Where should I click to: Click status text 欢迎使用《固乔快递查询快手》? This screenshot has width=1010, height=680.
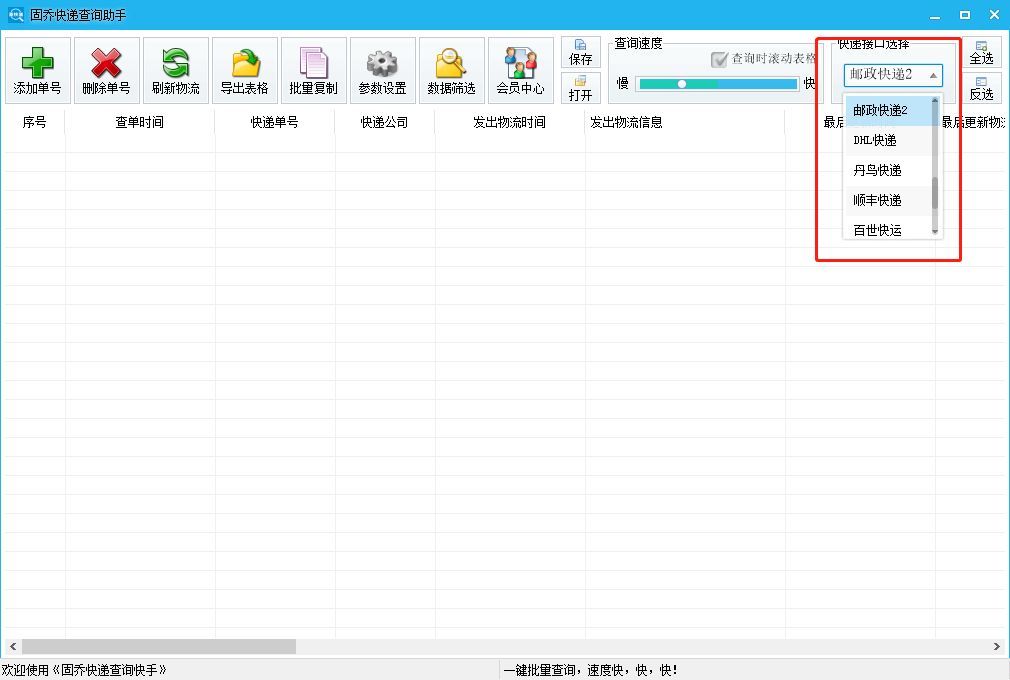pos(84,670)
